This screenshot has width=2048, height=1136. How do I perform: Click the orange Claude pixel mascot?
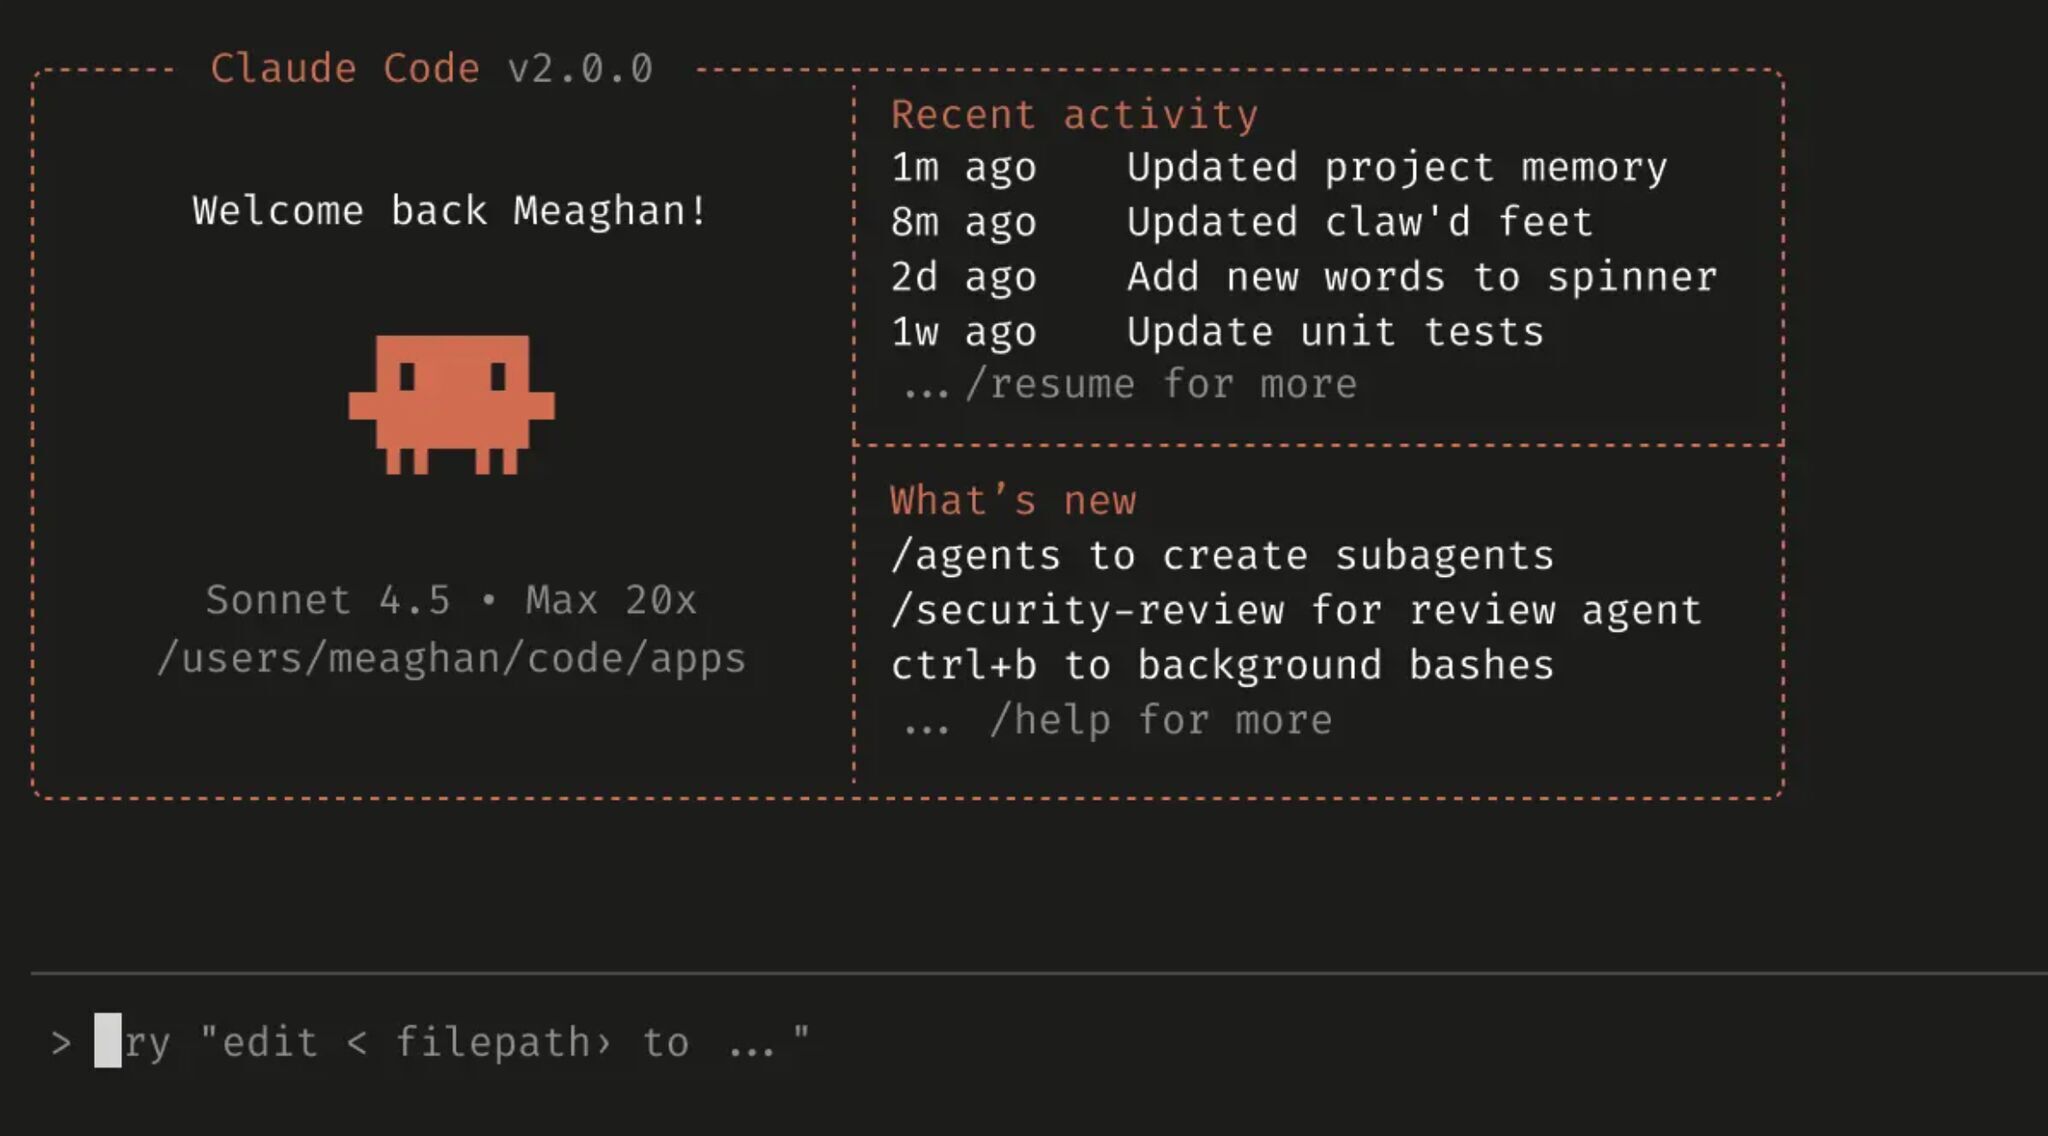[x=451, y=404]
